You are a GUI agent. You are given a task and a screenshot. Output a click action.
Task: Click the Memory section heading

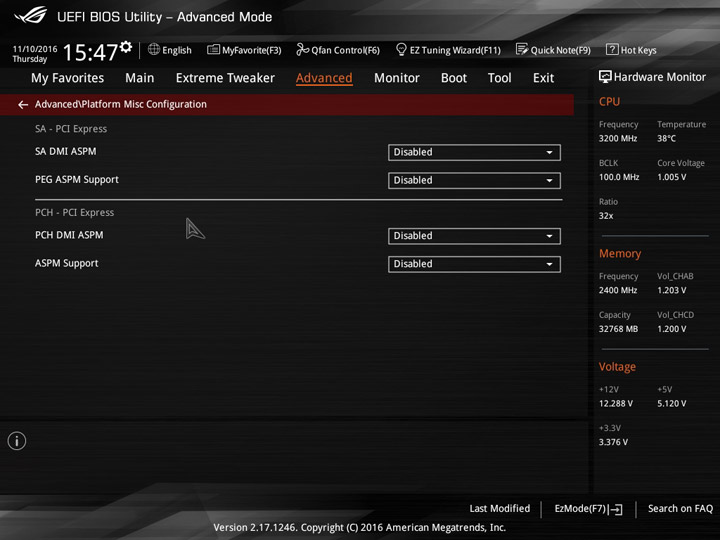click(x=620, y=253)
